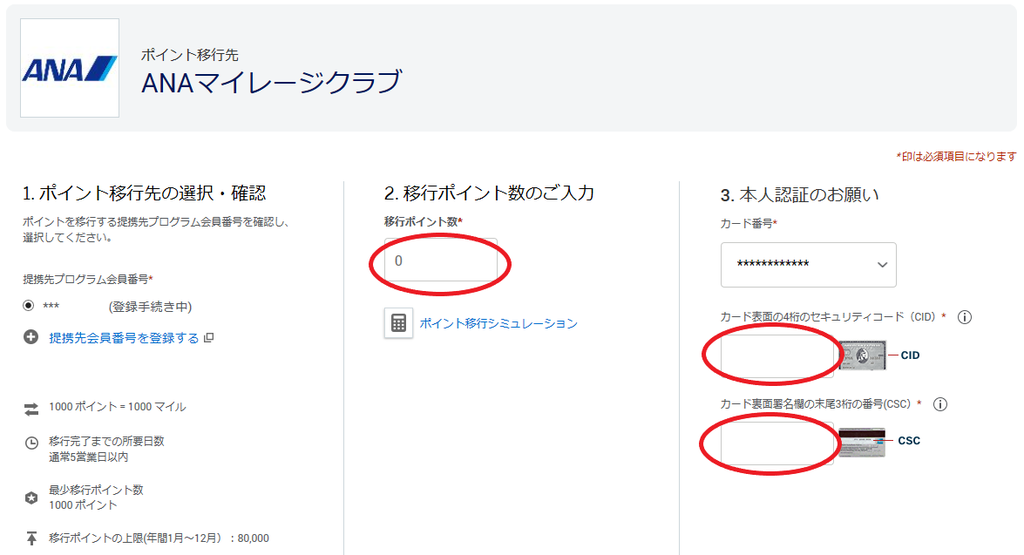
Task: Click the 3. 本人認証のお願い heading
Action: [x=799, y=195]
